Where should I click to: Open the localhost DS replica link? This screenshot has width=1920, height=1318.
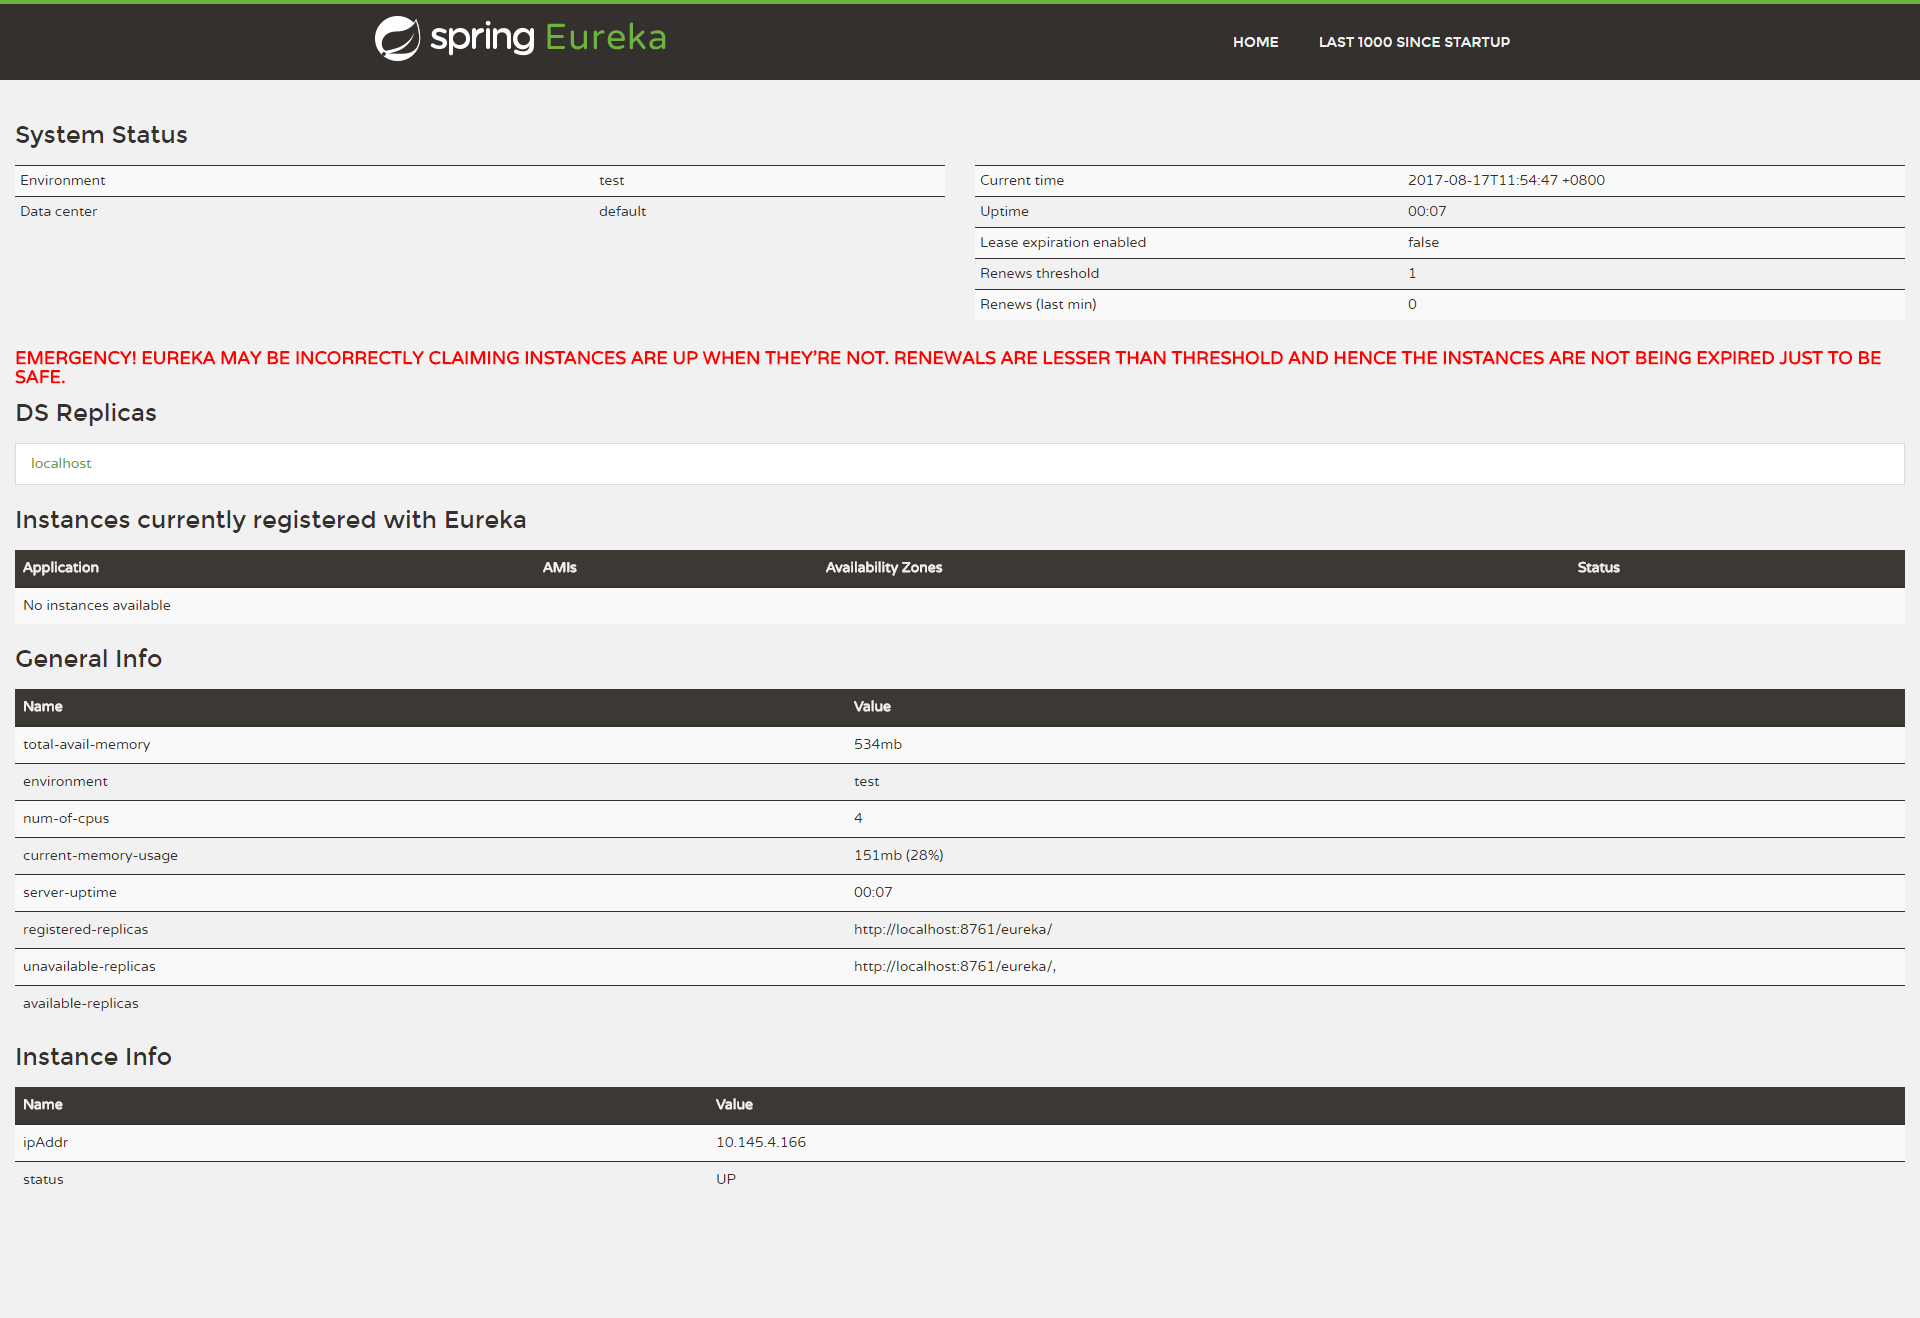click(x=61, y=463)
